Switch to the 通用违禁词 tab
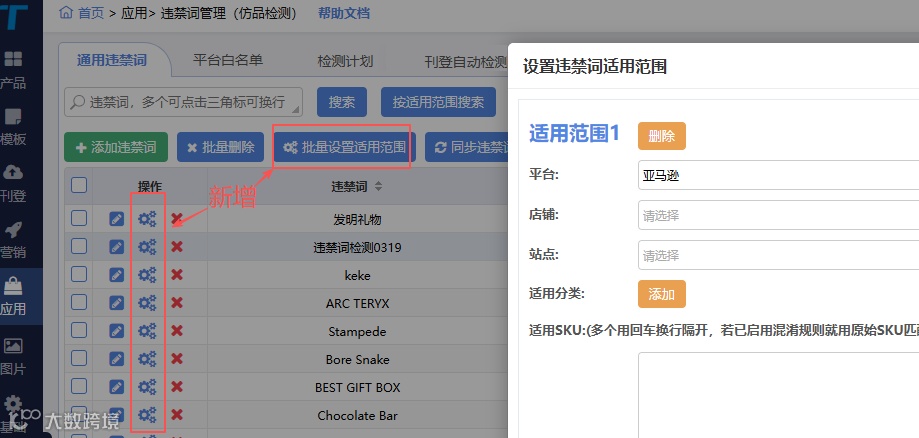Image resolution: width=919 pixels, height=438 pixels. [x=111, y=60]
